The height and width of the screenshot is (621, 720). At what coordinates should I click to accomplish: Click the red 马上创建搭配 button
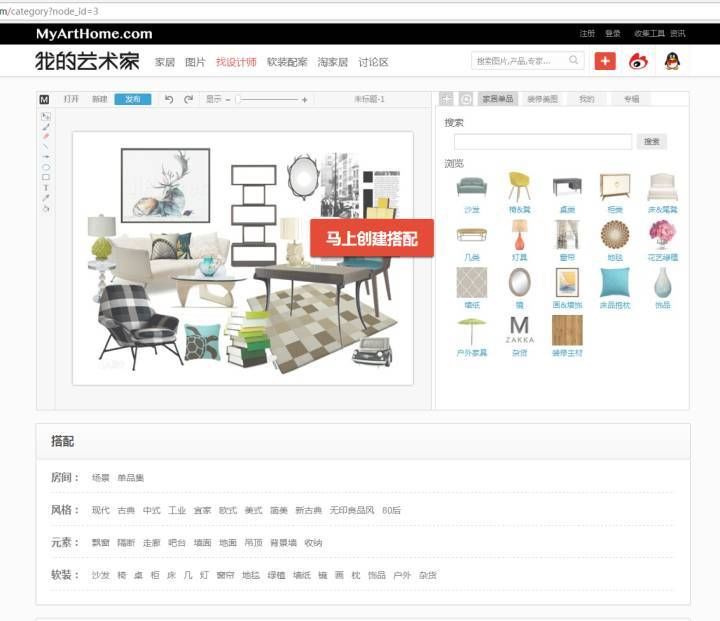click(x=372, y=238)
